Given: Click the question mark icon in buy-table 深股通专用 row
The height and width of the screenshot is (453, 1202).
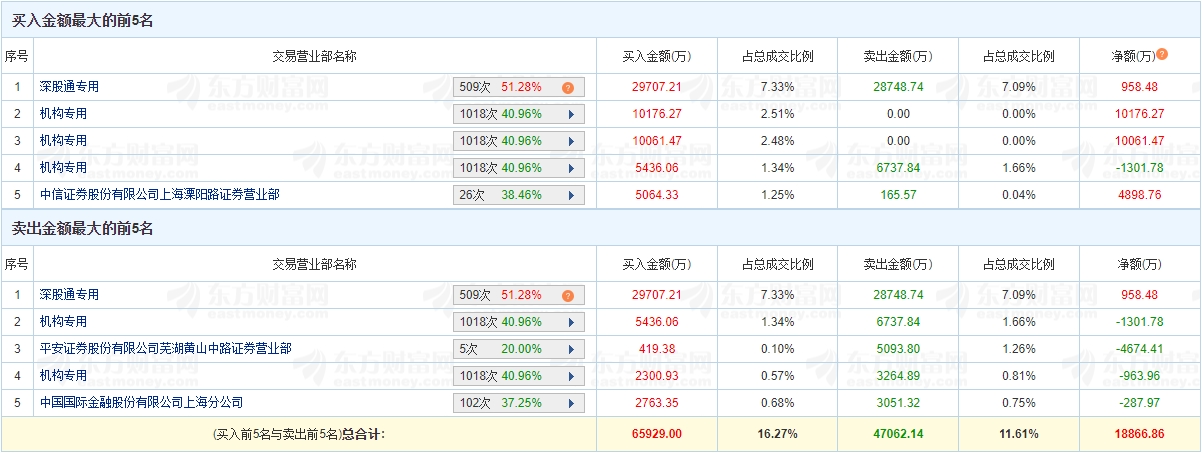Looking at the screenshot, I should [x=567, y=87].
